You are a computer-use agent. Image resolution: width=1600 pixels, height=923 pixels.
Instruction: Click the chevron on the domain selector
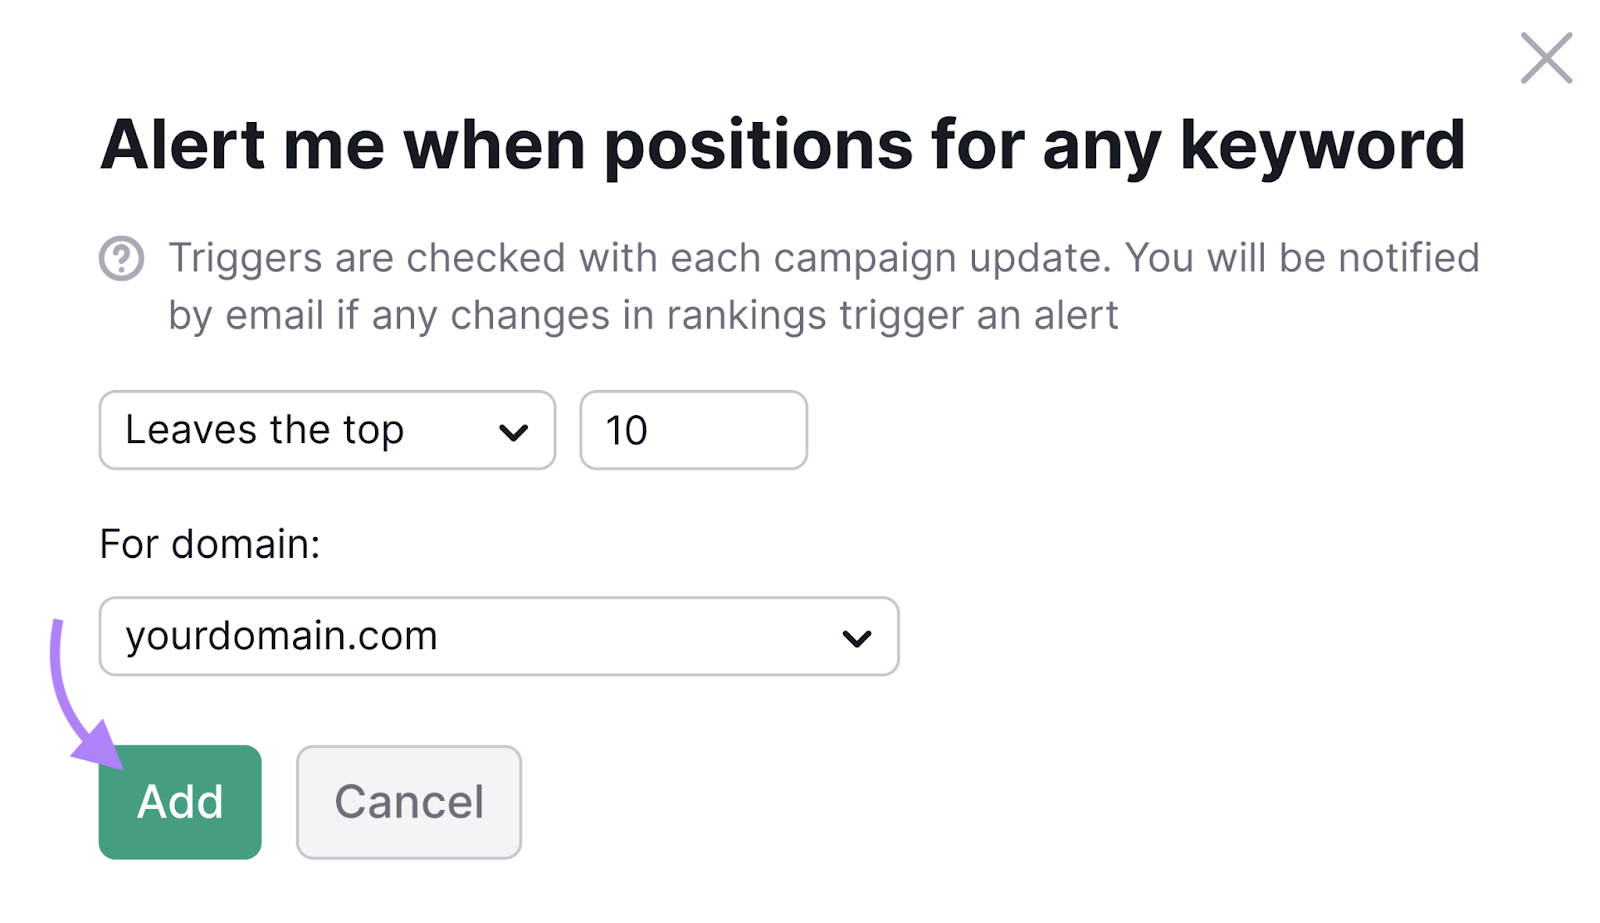click(x=855, y=637)
